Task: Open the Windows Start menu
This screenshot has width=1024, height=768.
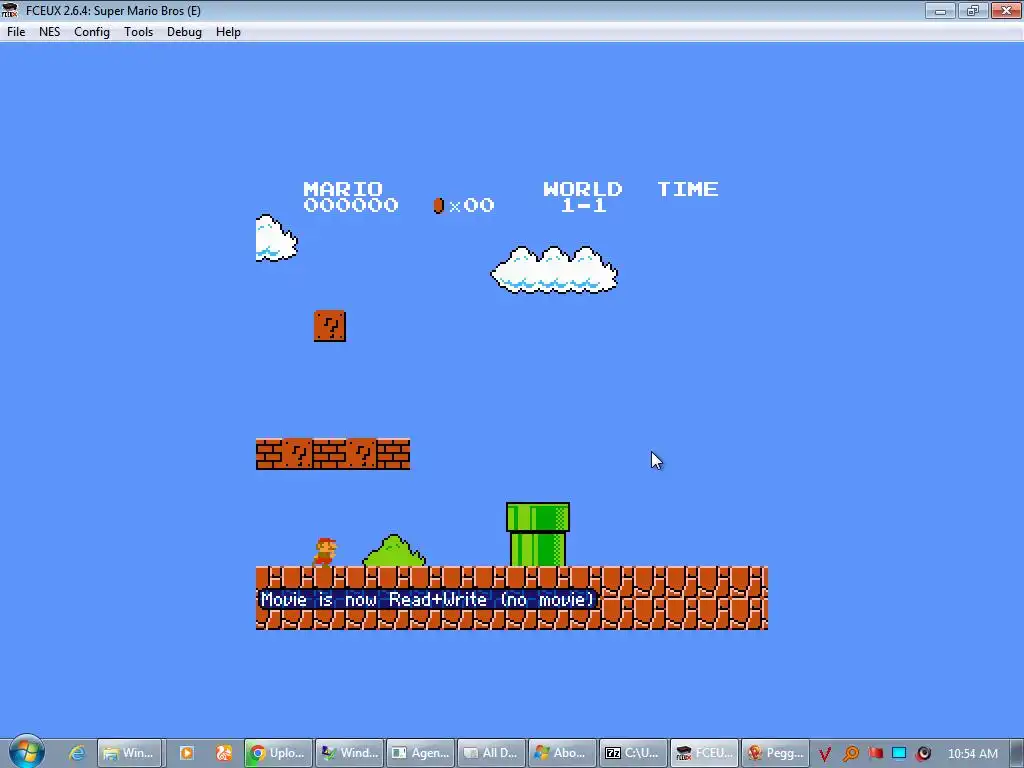Action: [26, 752]
